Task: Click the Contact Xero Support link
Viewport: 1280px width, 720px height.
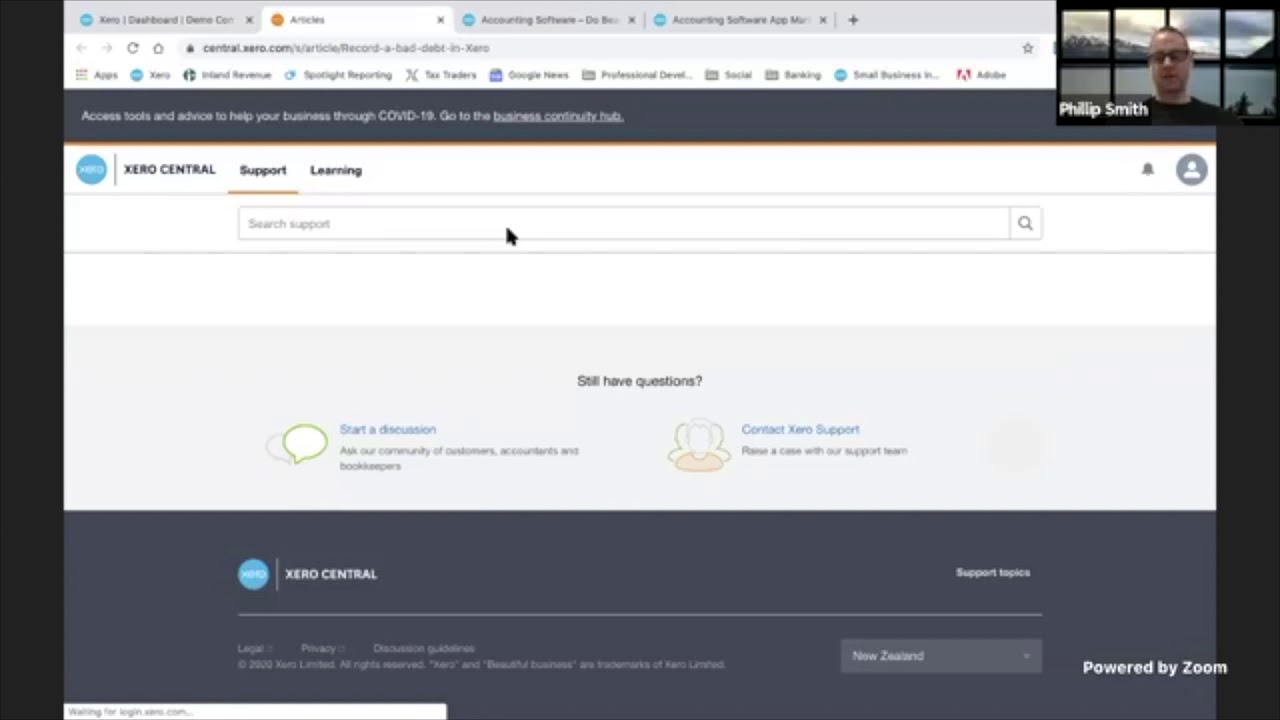Action: (x=800, y=429)
